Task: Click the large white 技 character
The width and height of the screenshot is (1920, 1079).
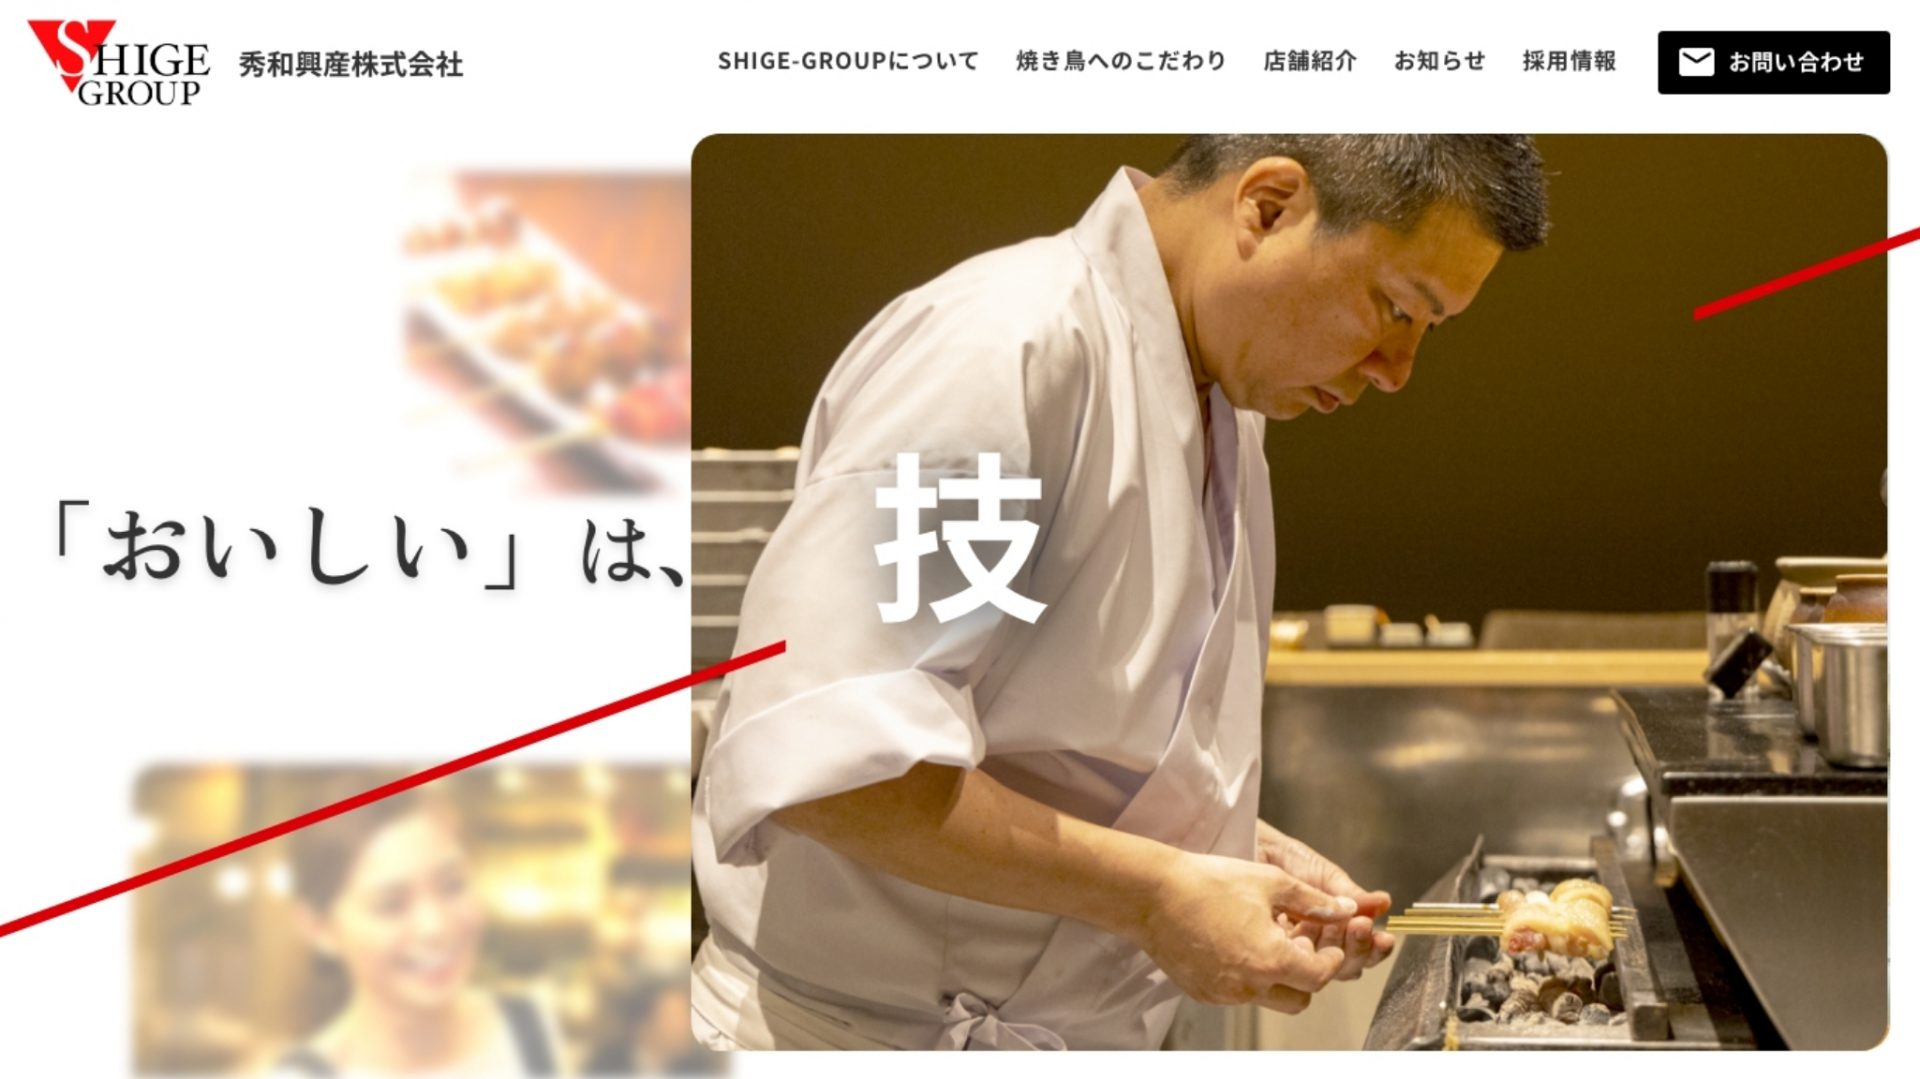Action: point(958,537)
